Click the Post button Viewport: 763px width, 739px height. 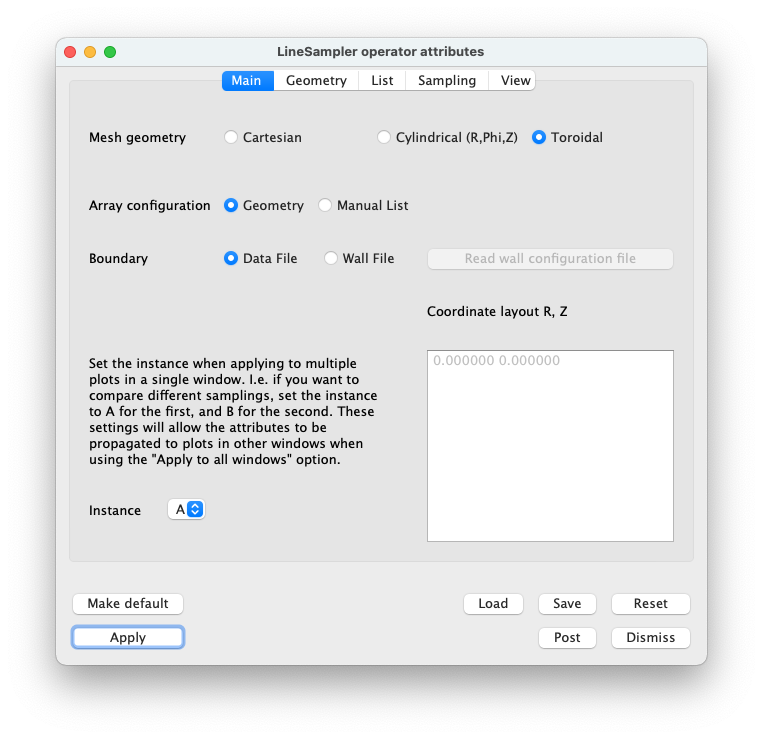(567, 637)
